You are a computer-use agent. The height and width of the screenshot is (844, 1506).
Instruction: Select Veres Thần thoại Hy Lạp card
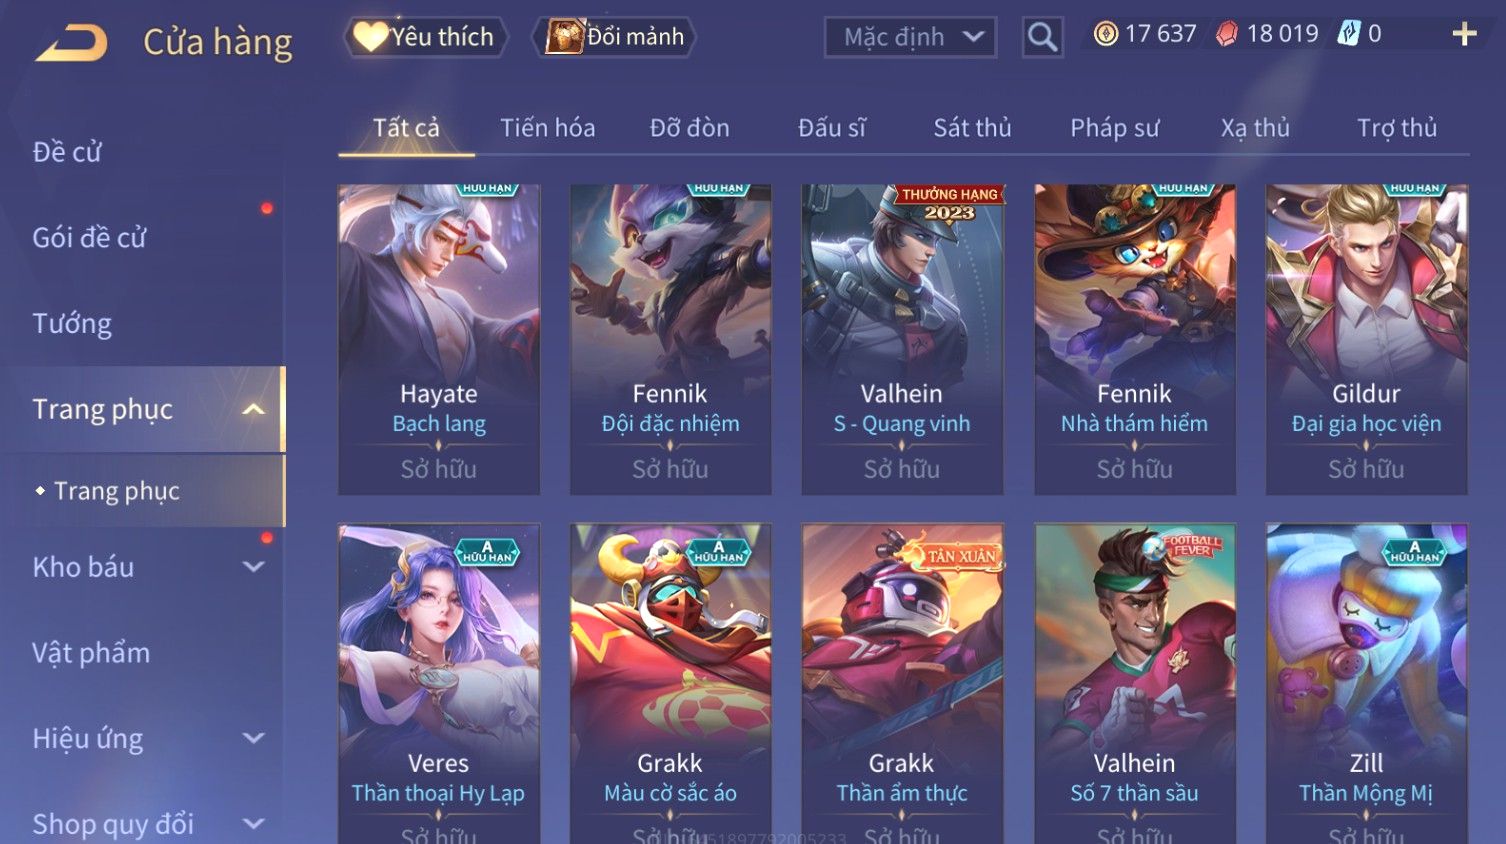click(x=439, y=684)
